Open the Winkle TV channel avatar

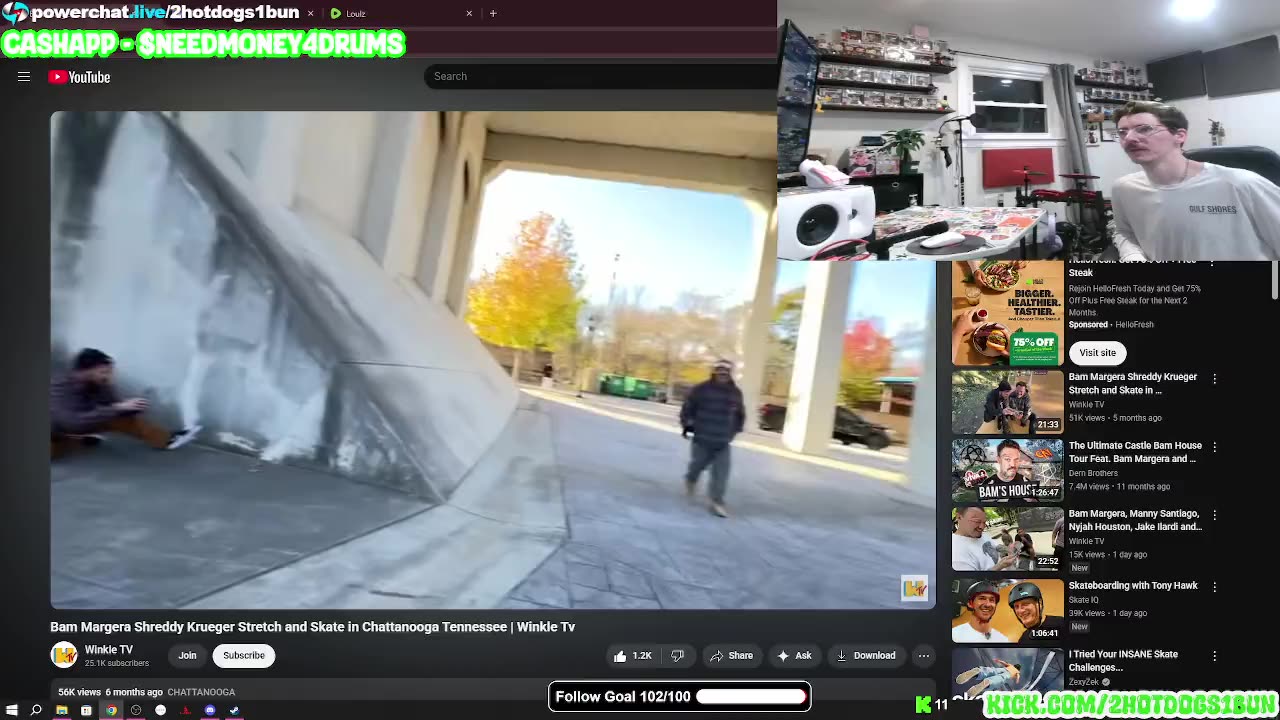(x=64, y=655)
